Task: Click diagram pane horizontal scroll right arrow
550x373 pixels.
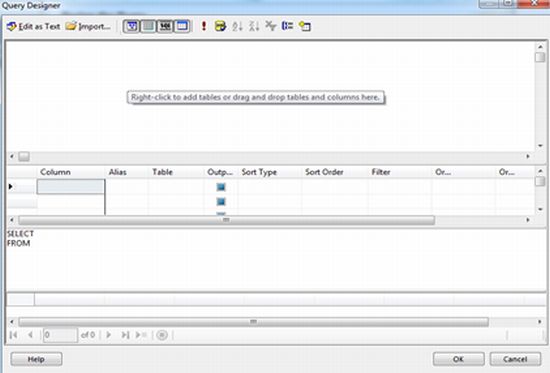Action: pos(528,156)
